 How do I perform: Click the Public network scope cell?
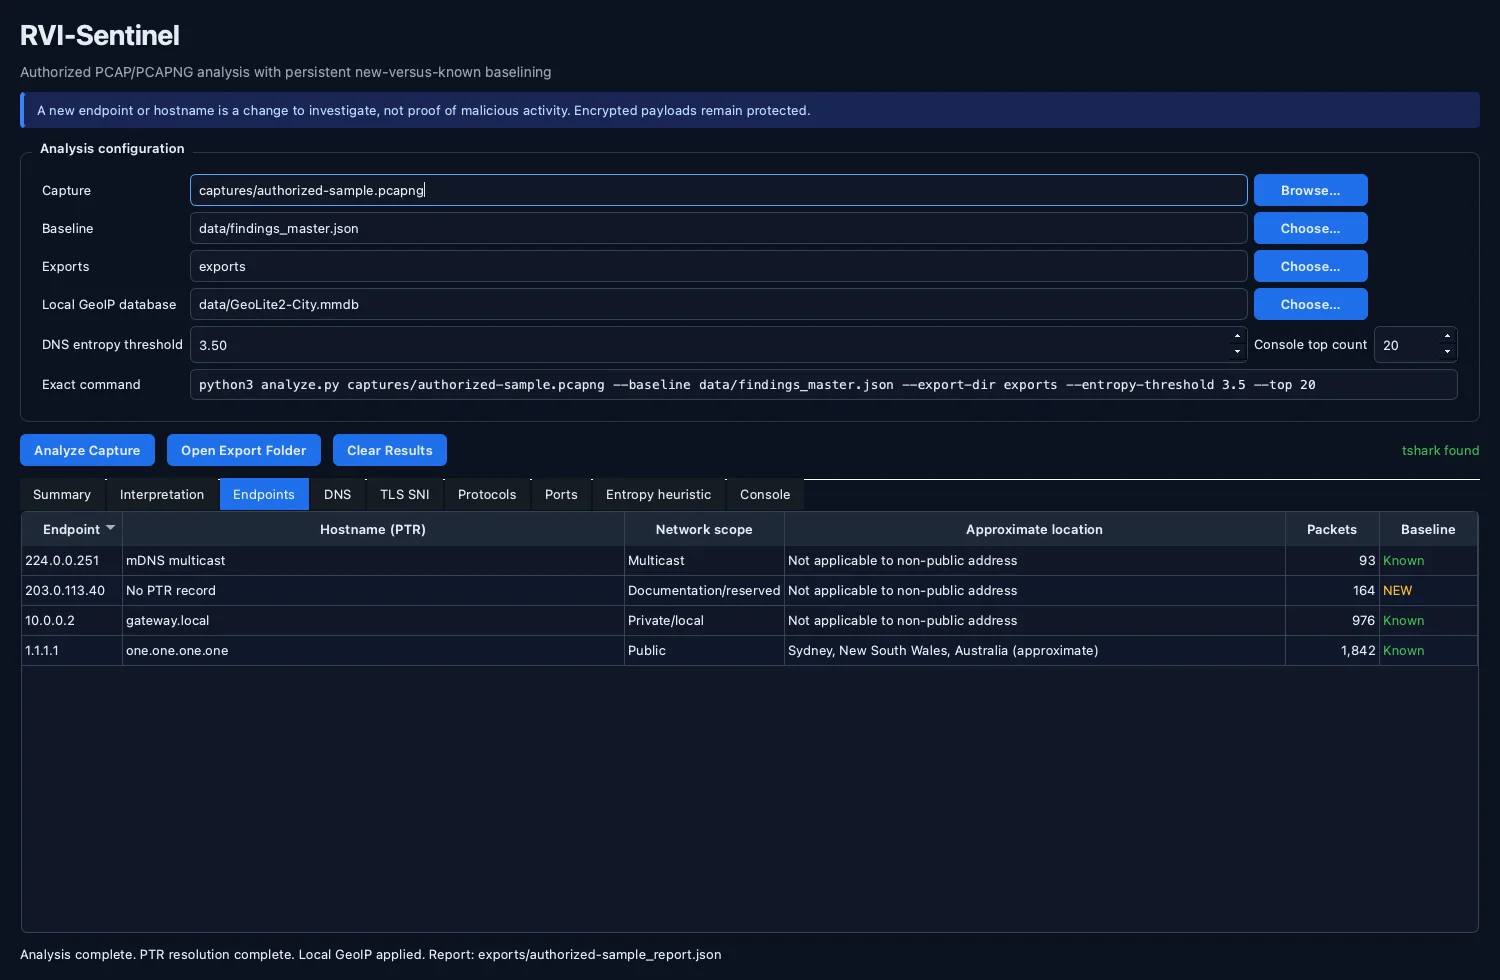tap(704, 650)
